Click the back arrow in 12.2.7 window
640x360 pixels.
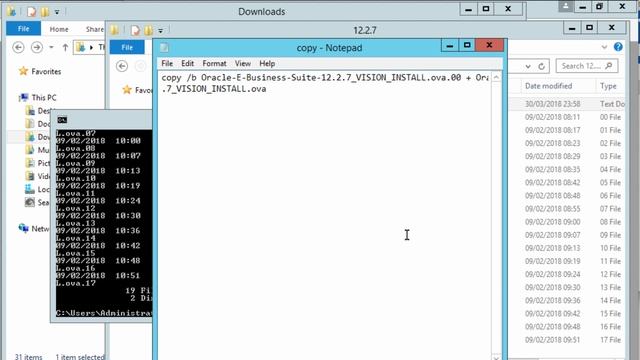pyautogui.click(x=122, y=66)
